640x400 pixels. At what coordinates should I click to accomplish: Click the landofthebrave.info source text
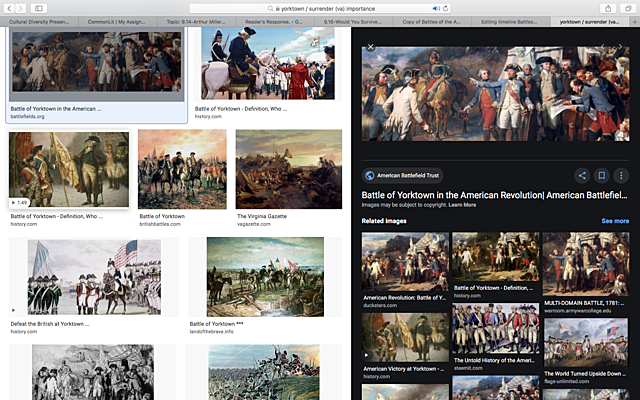click(x=211, y=332)
